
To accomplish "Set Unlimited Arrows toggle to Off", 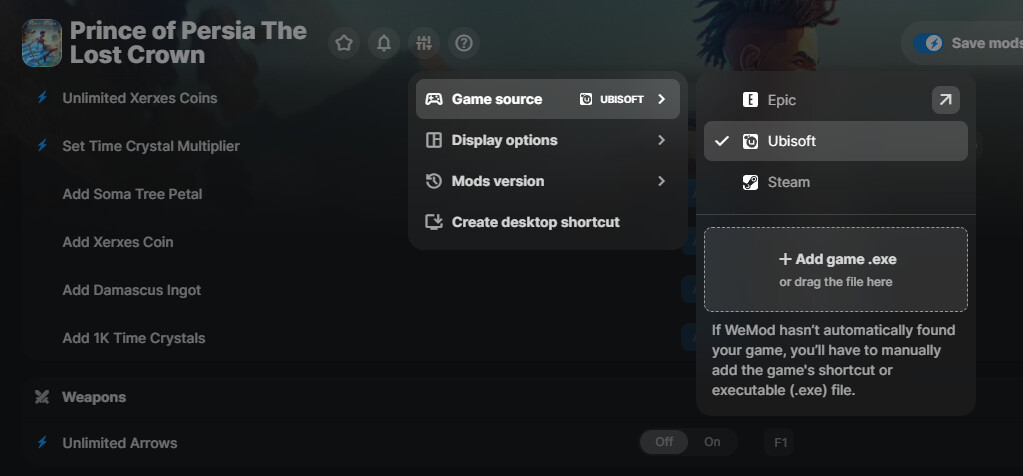I will pyautogui.click(x=664, y=442).
